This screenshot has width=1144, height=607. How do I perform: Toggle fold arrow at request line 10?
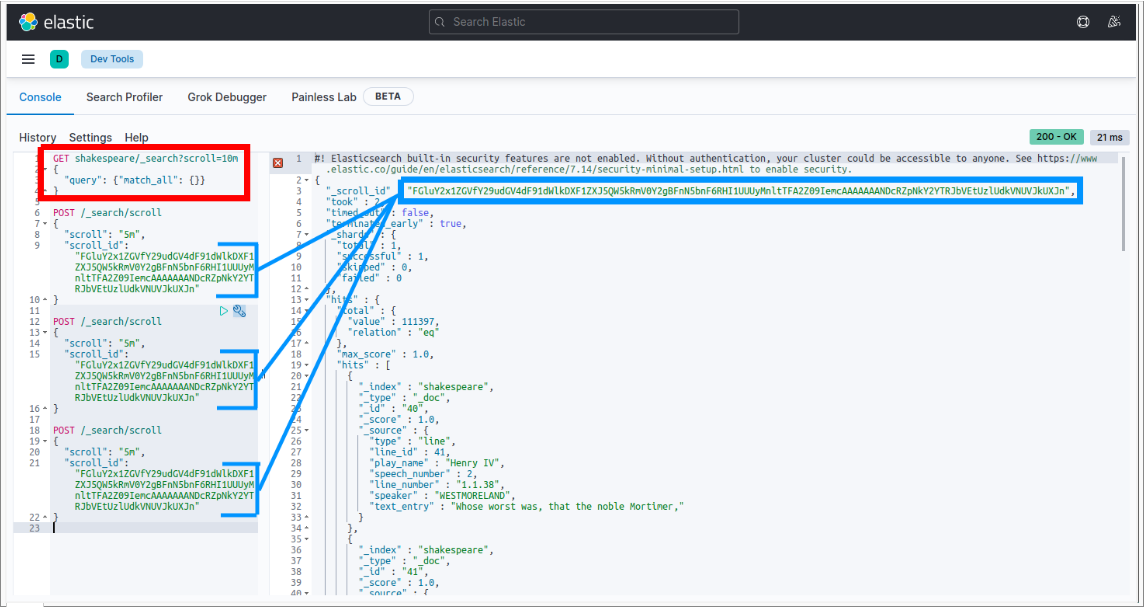point(45,300)
